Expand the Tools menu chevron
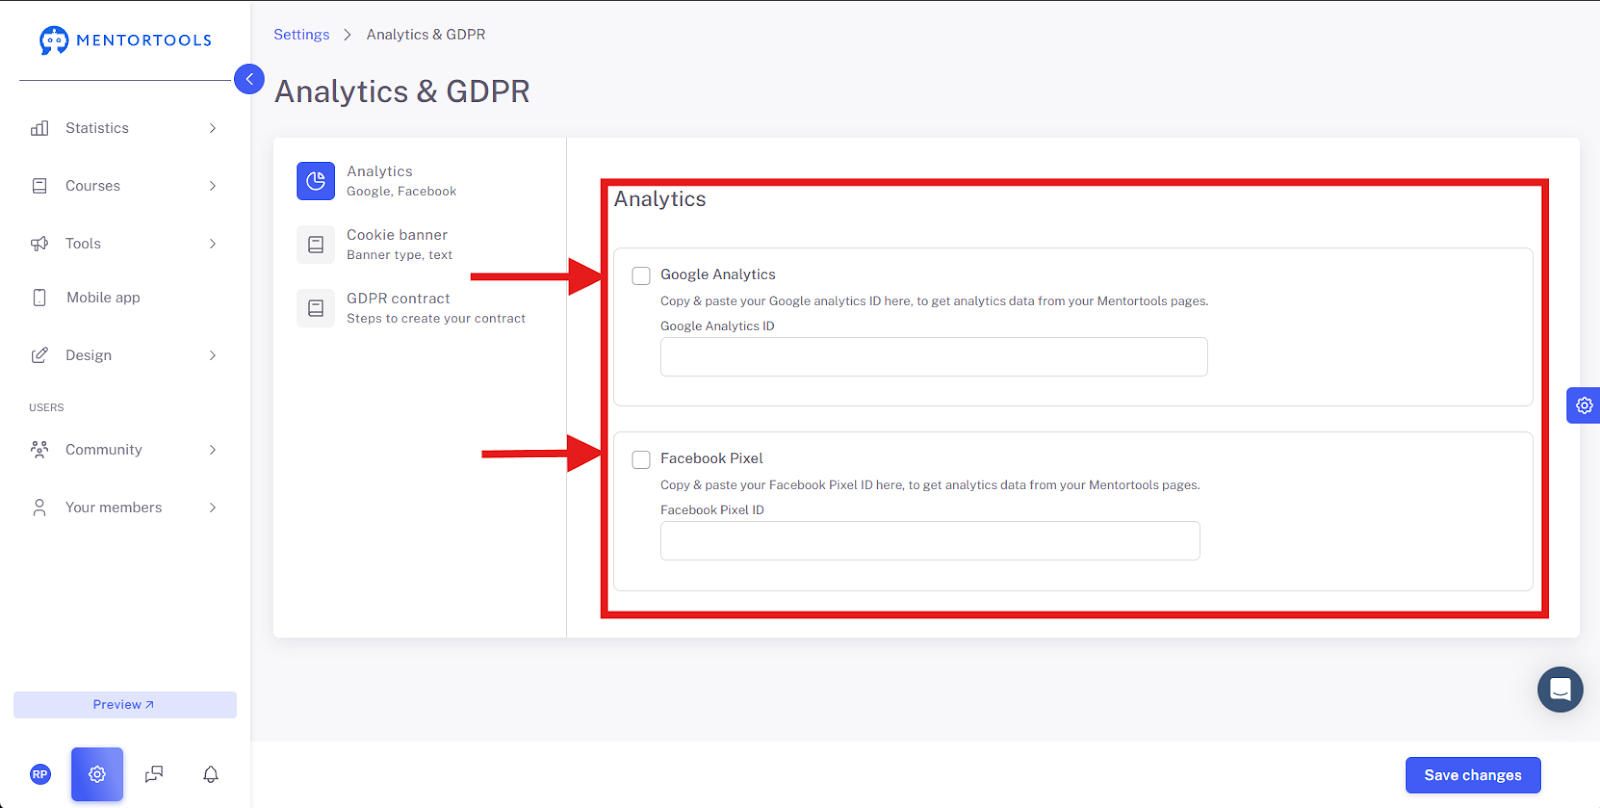 point(213,244)
